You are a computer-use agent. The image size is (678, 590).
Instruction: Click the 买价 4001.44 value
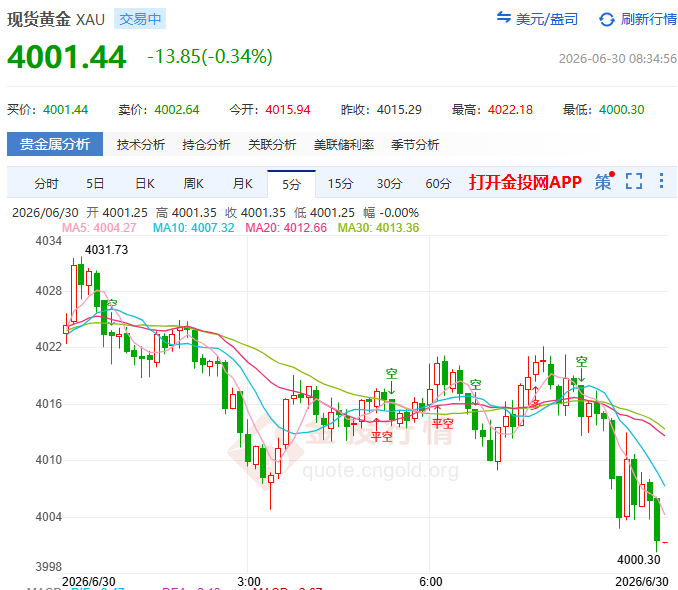[65, 110]
